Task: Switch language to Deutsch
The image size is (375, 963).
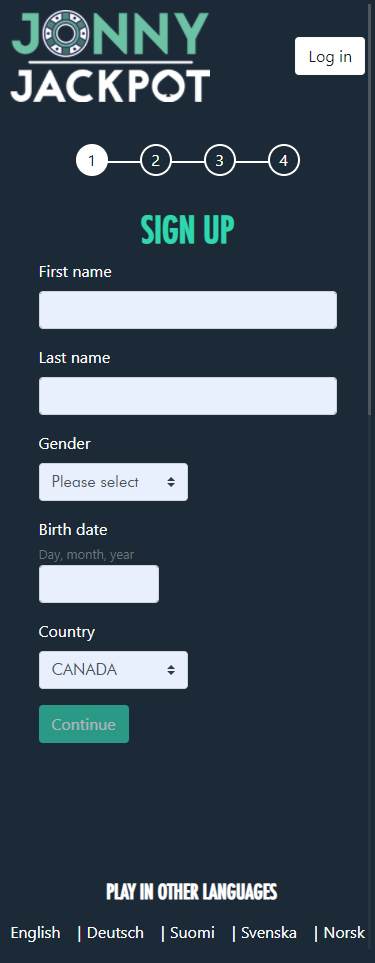Action: click(x=115, y=933)
